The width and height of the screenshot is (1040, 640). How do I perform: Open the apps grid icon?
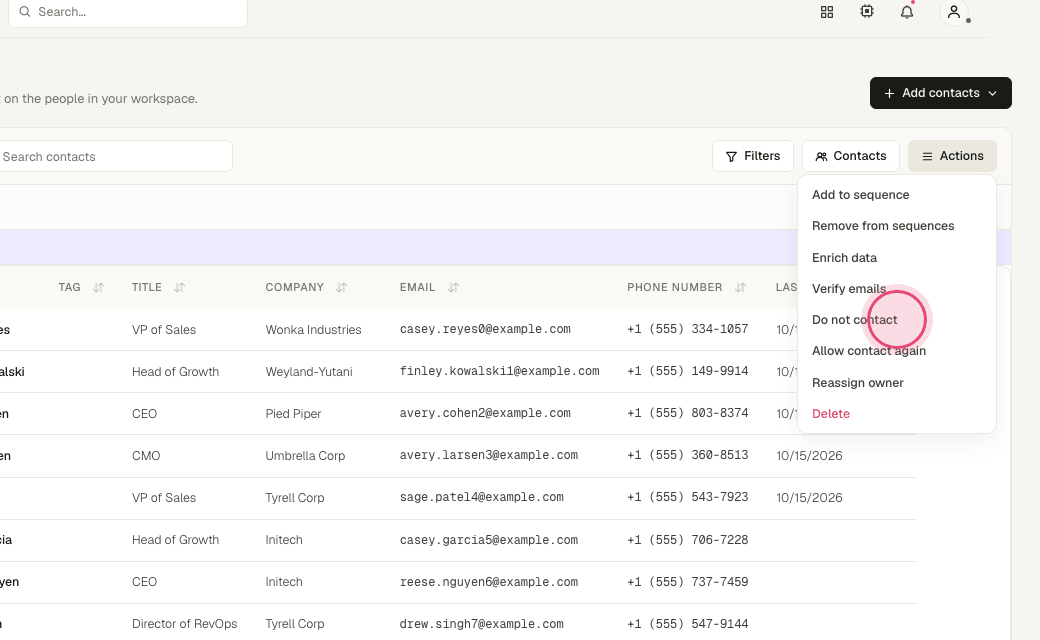click(826, 12)
